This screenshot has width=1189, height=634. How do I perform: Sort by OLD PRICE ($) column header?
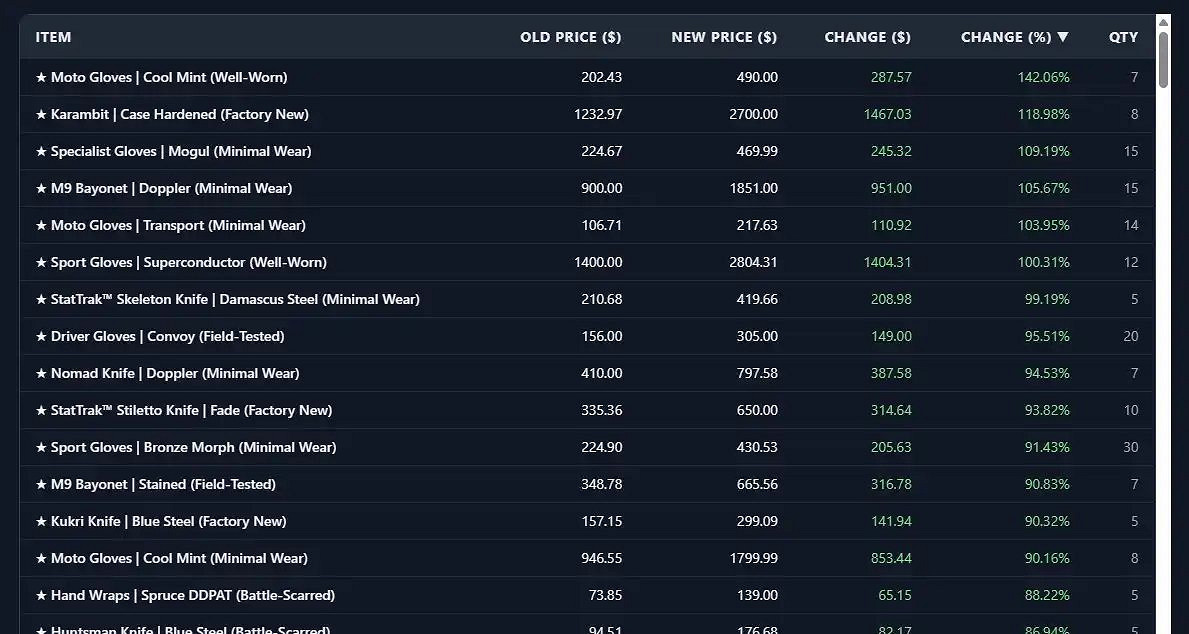[x=570, y=37]
